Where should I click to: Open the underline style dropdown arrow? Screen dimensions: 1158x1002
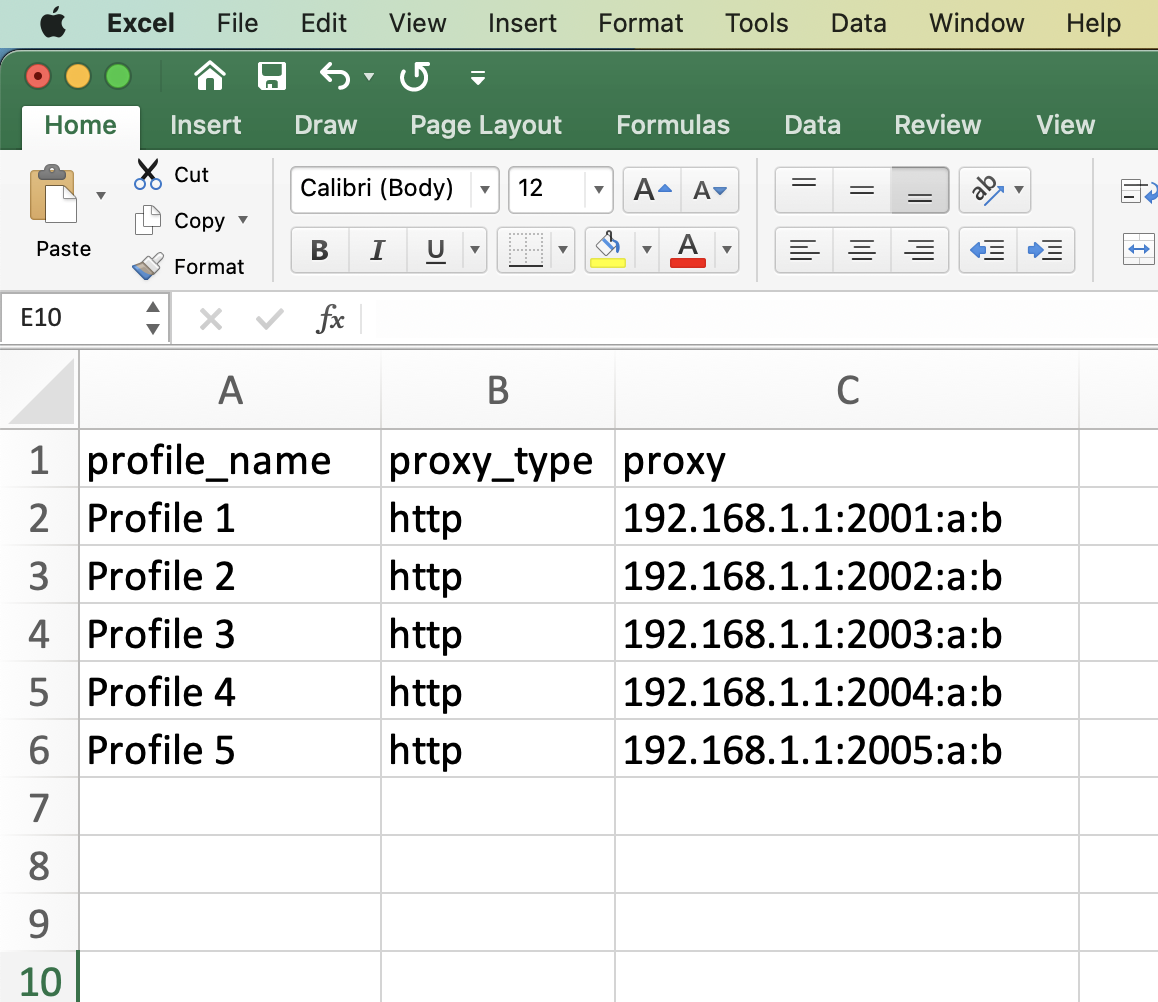pyautogui.click(x=475, y=250)
